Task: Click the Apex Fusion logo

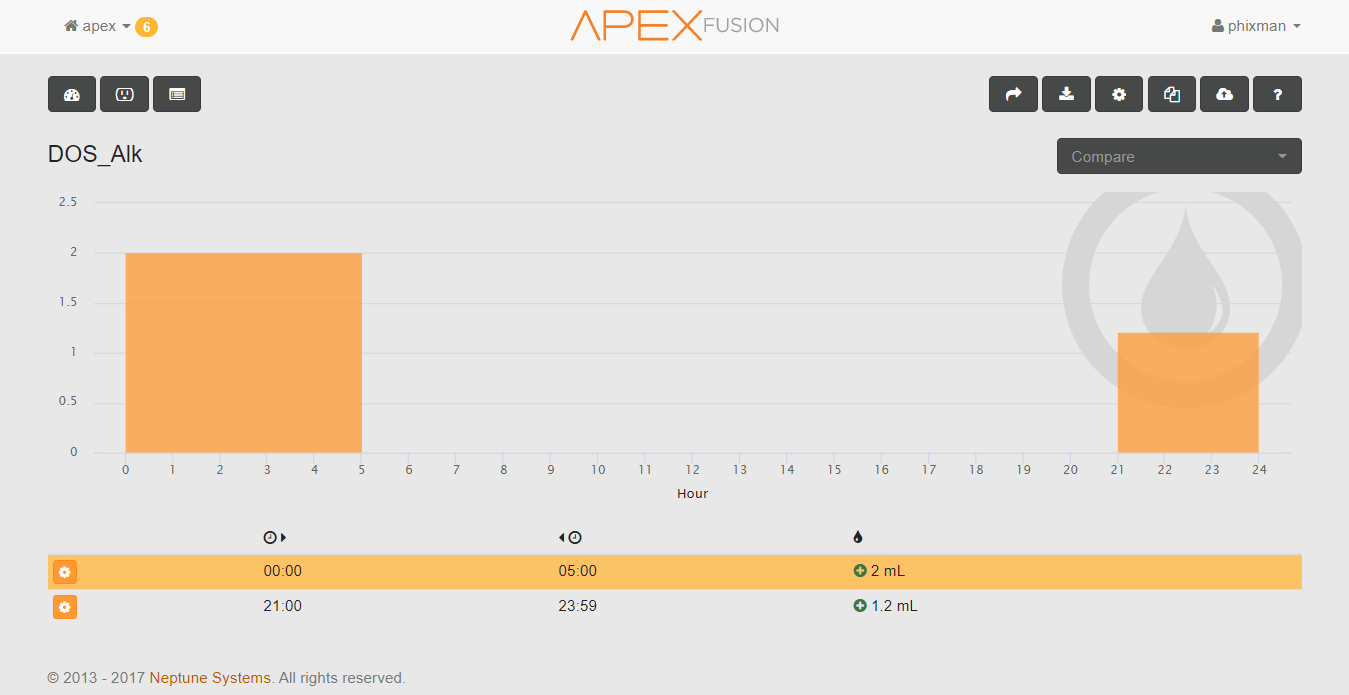Action: click(674, 26)
